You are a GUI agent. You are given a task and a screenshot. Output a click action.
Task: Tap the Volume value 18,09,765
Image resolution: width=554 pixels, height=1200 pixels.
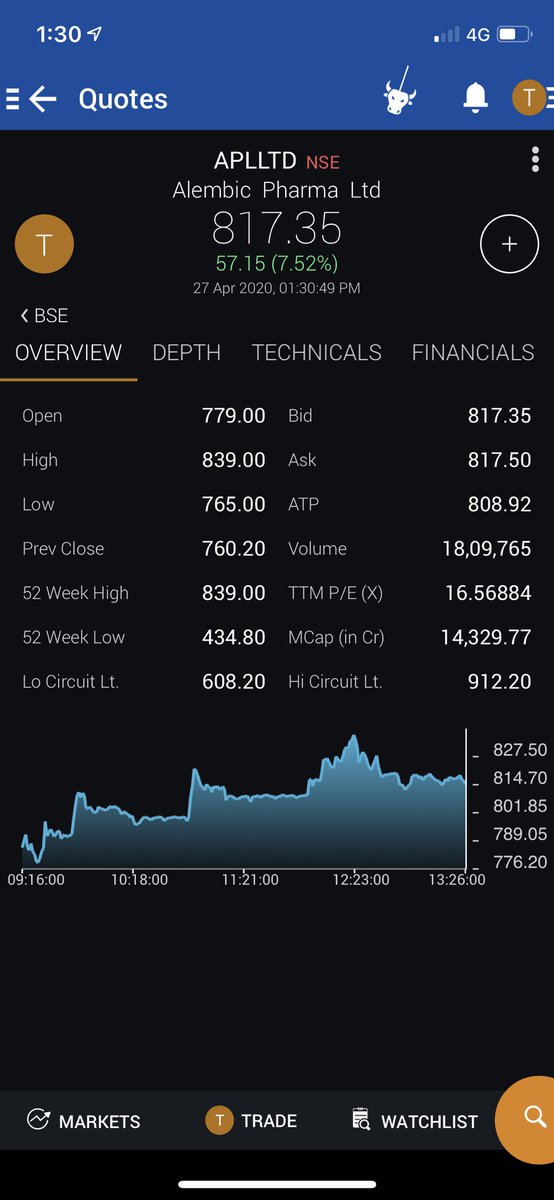click(487, 548)
